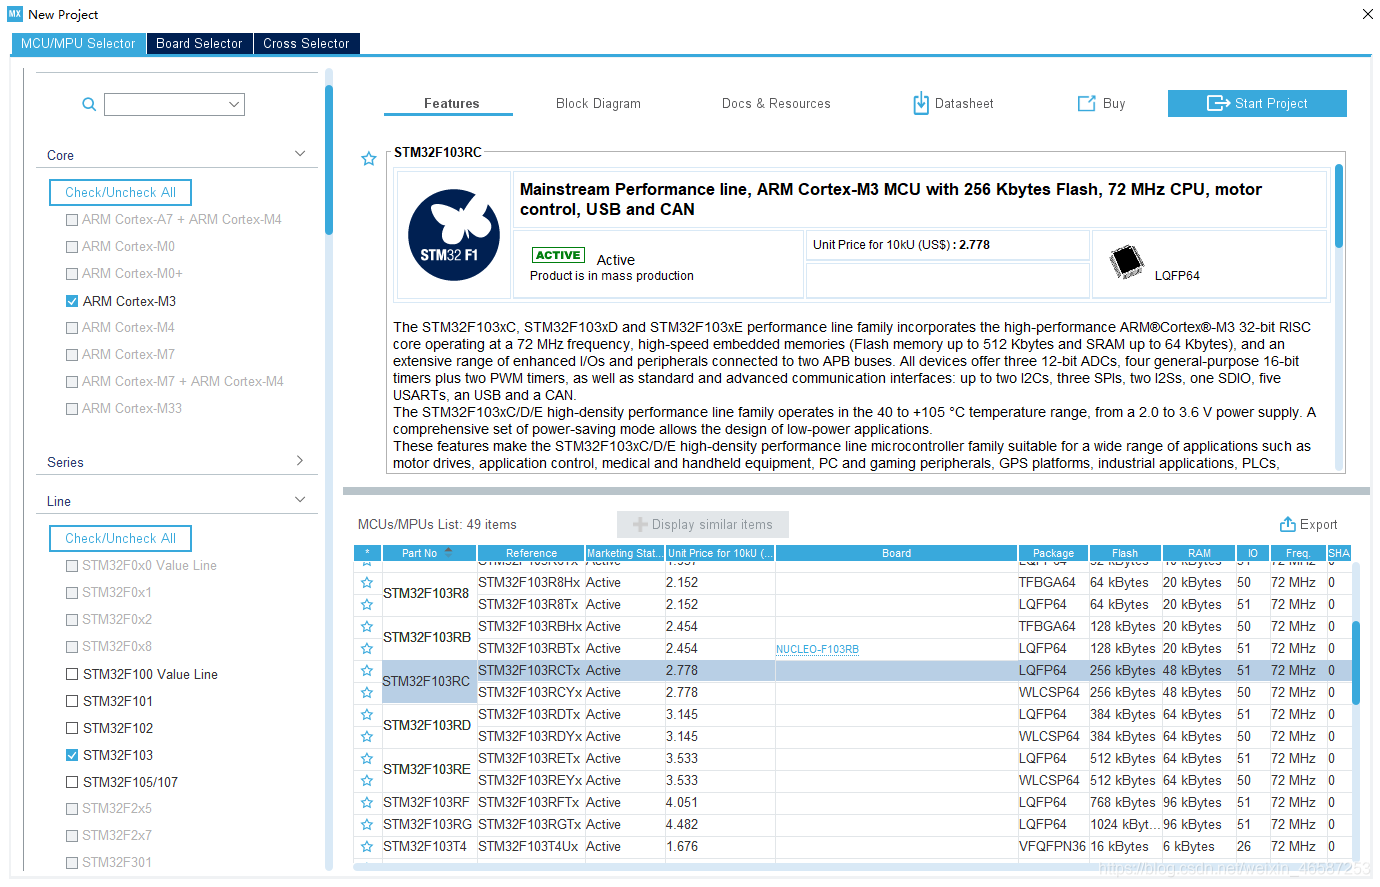Screen dimensions: 1380x887
Task: Open the NUCLEO-F103RB board link
Action: [x=817, y=649]
